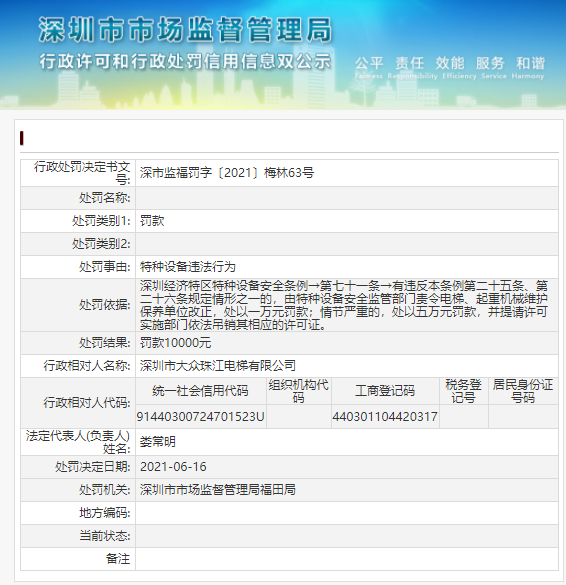566x585 pixels.
Task: Click the 税务登记号 column header
Action: point(463,391)
